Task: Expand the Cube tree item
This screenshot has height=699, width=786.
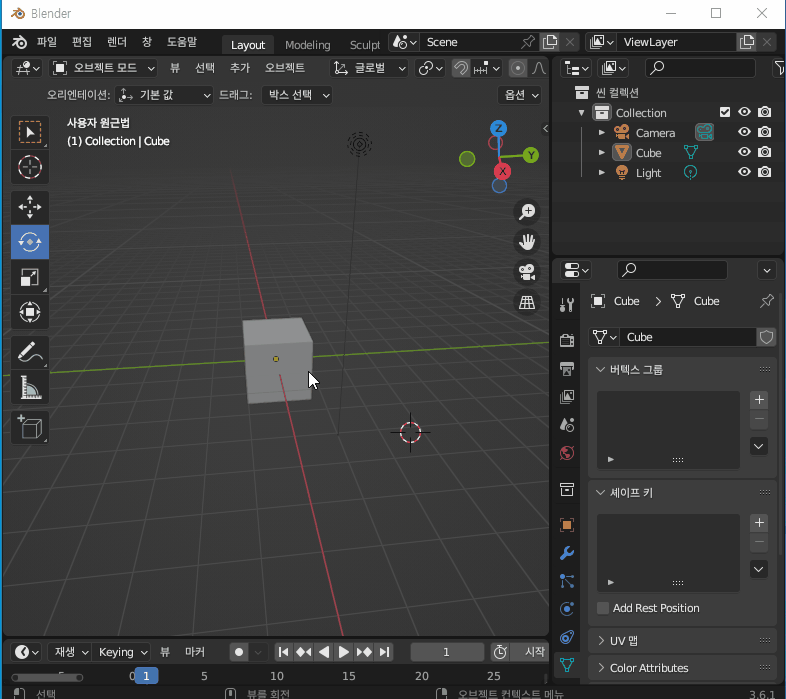Action: pos(602,152)
